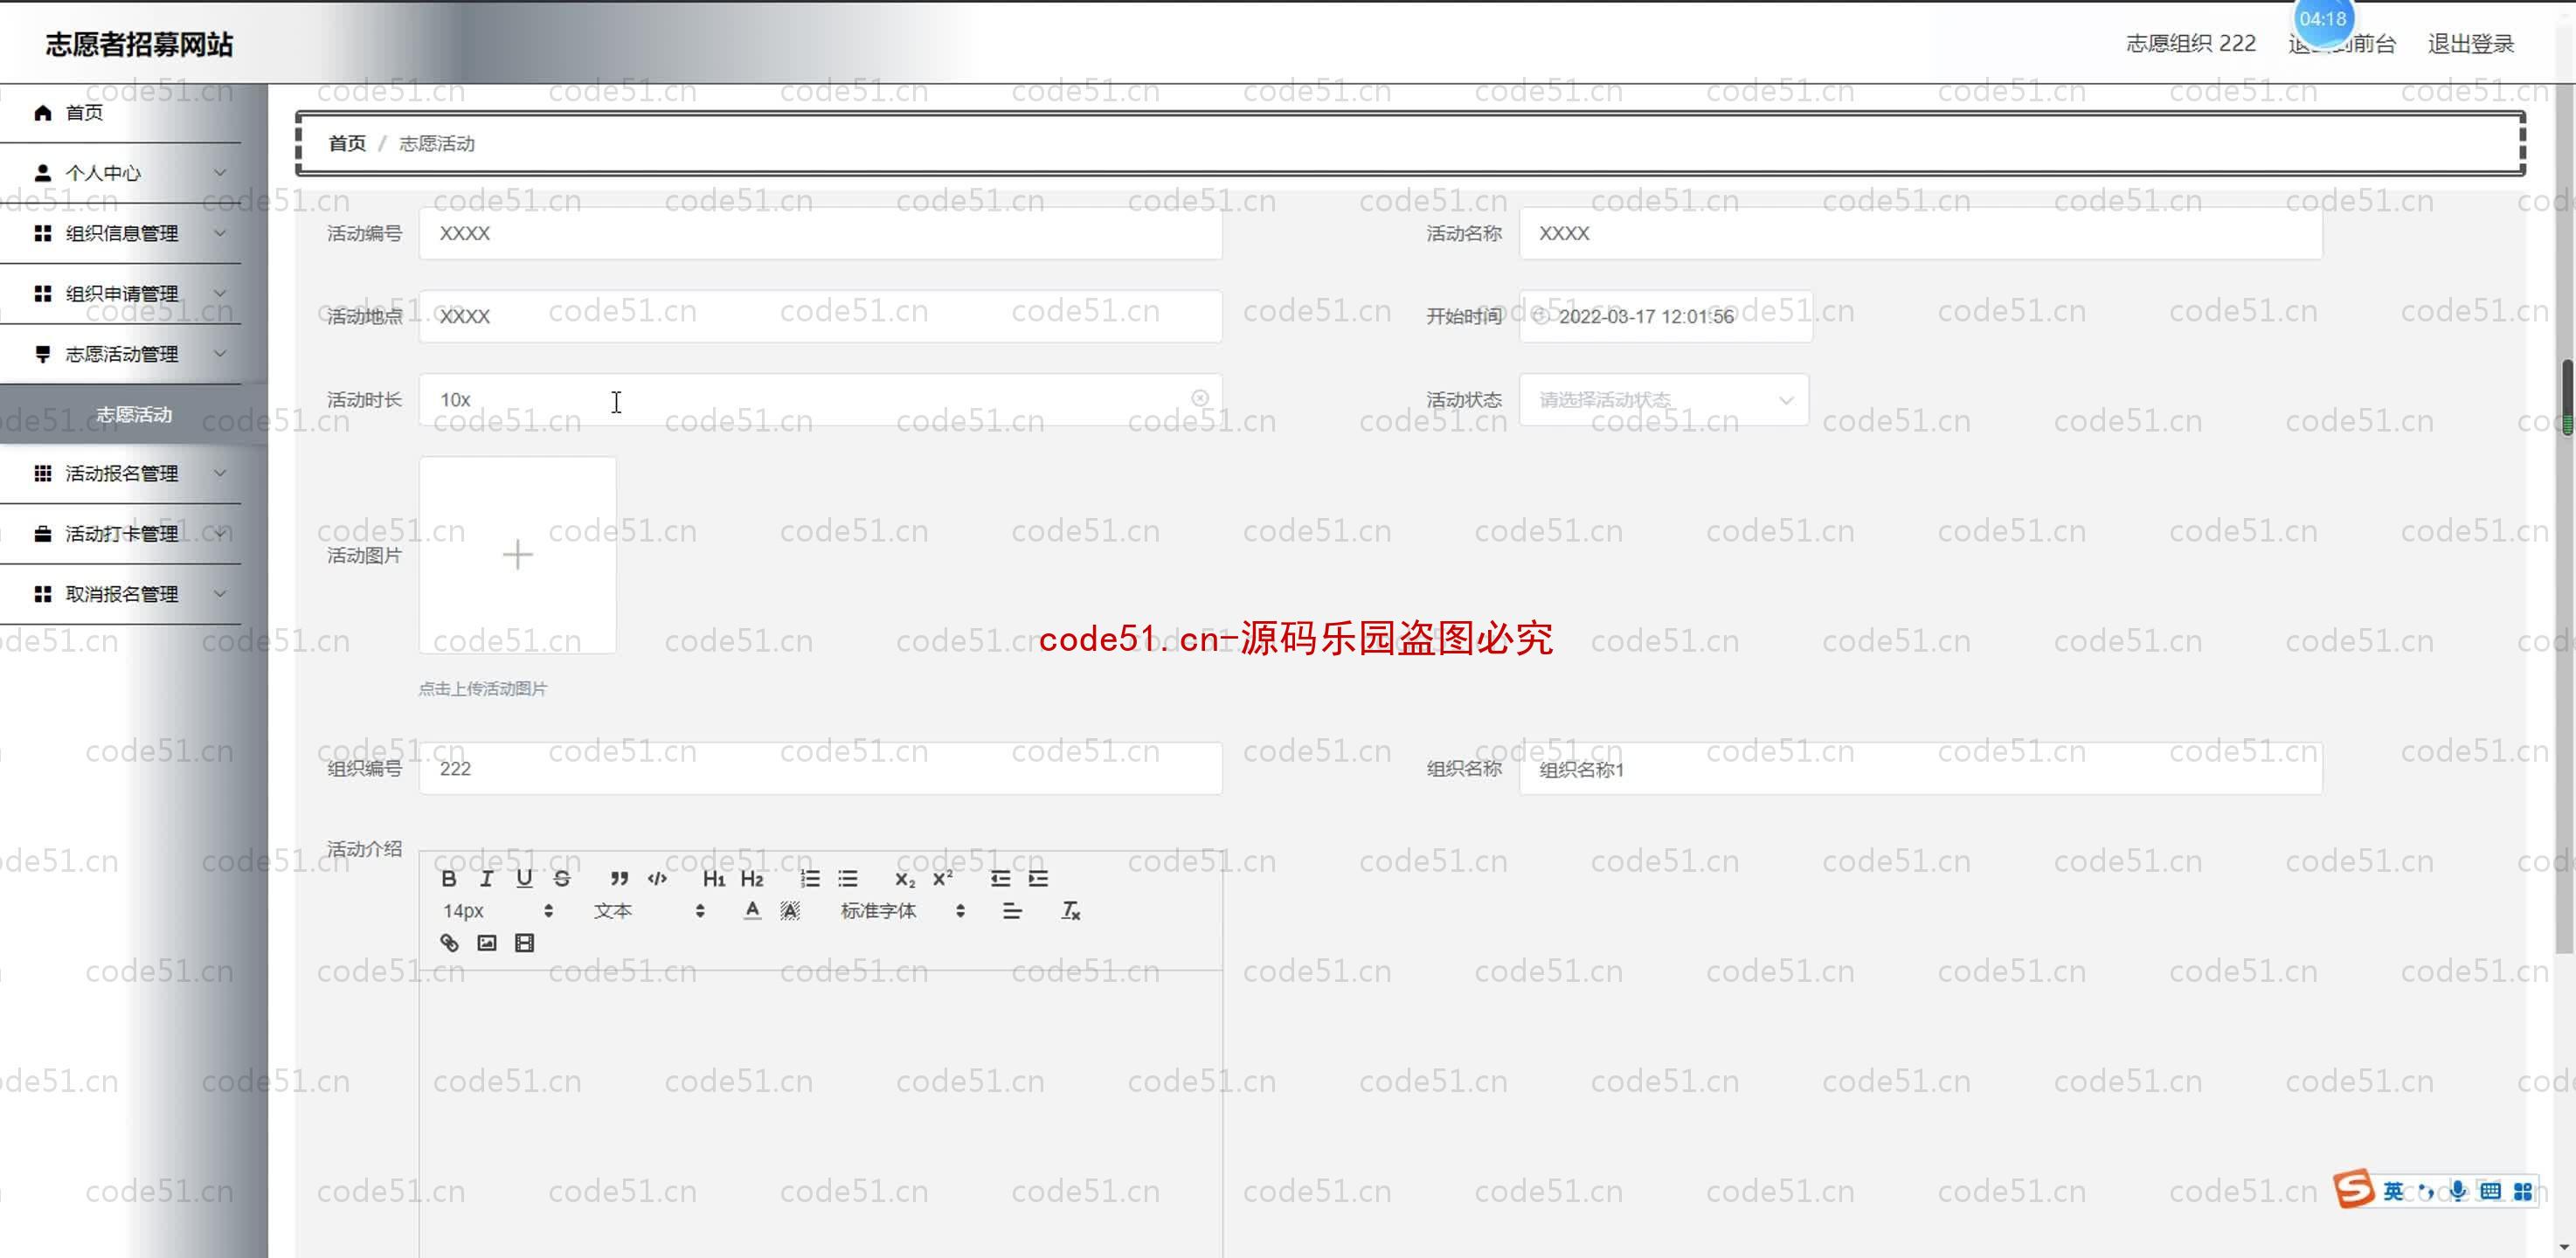Apply italic formatting in editor
This screenshot has width=2576, height=1258.
tap(486, 879)
